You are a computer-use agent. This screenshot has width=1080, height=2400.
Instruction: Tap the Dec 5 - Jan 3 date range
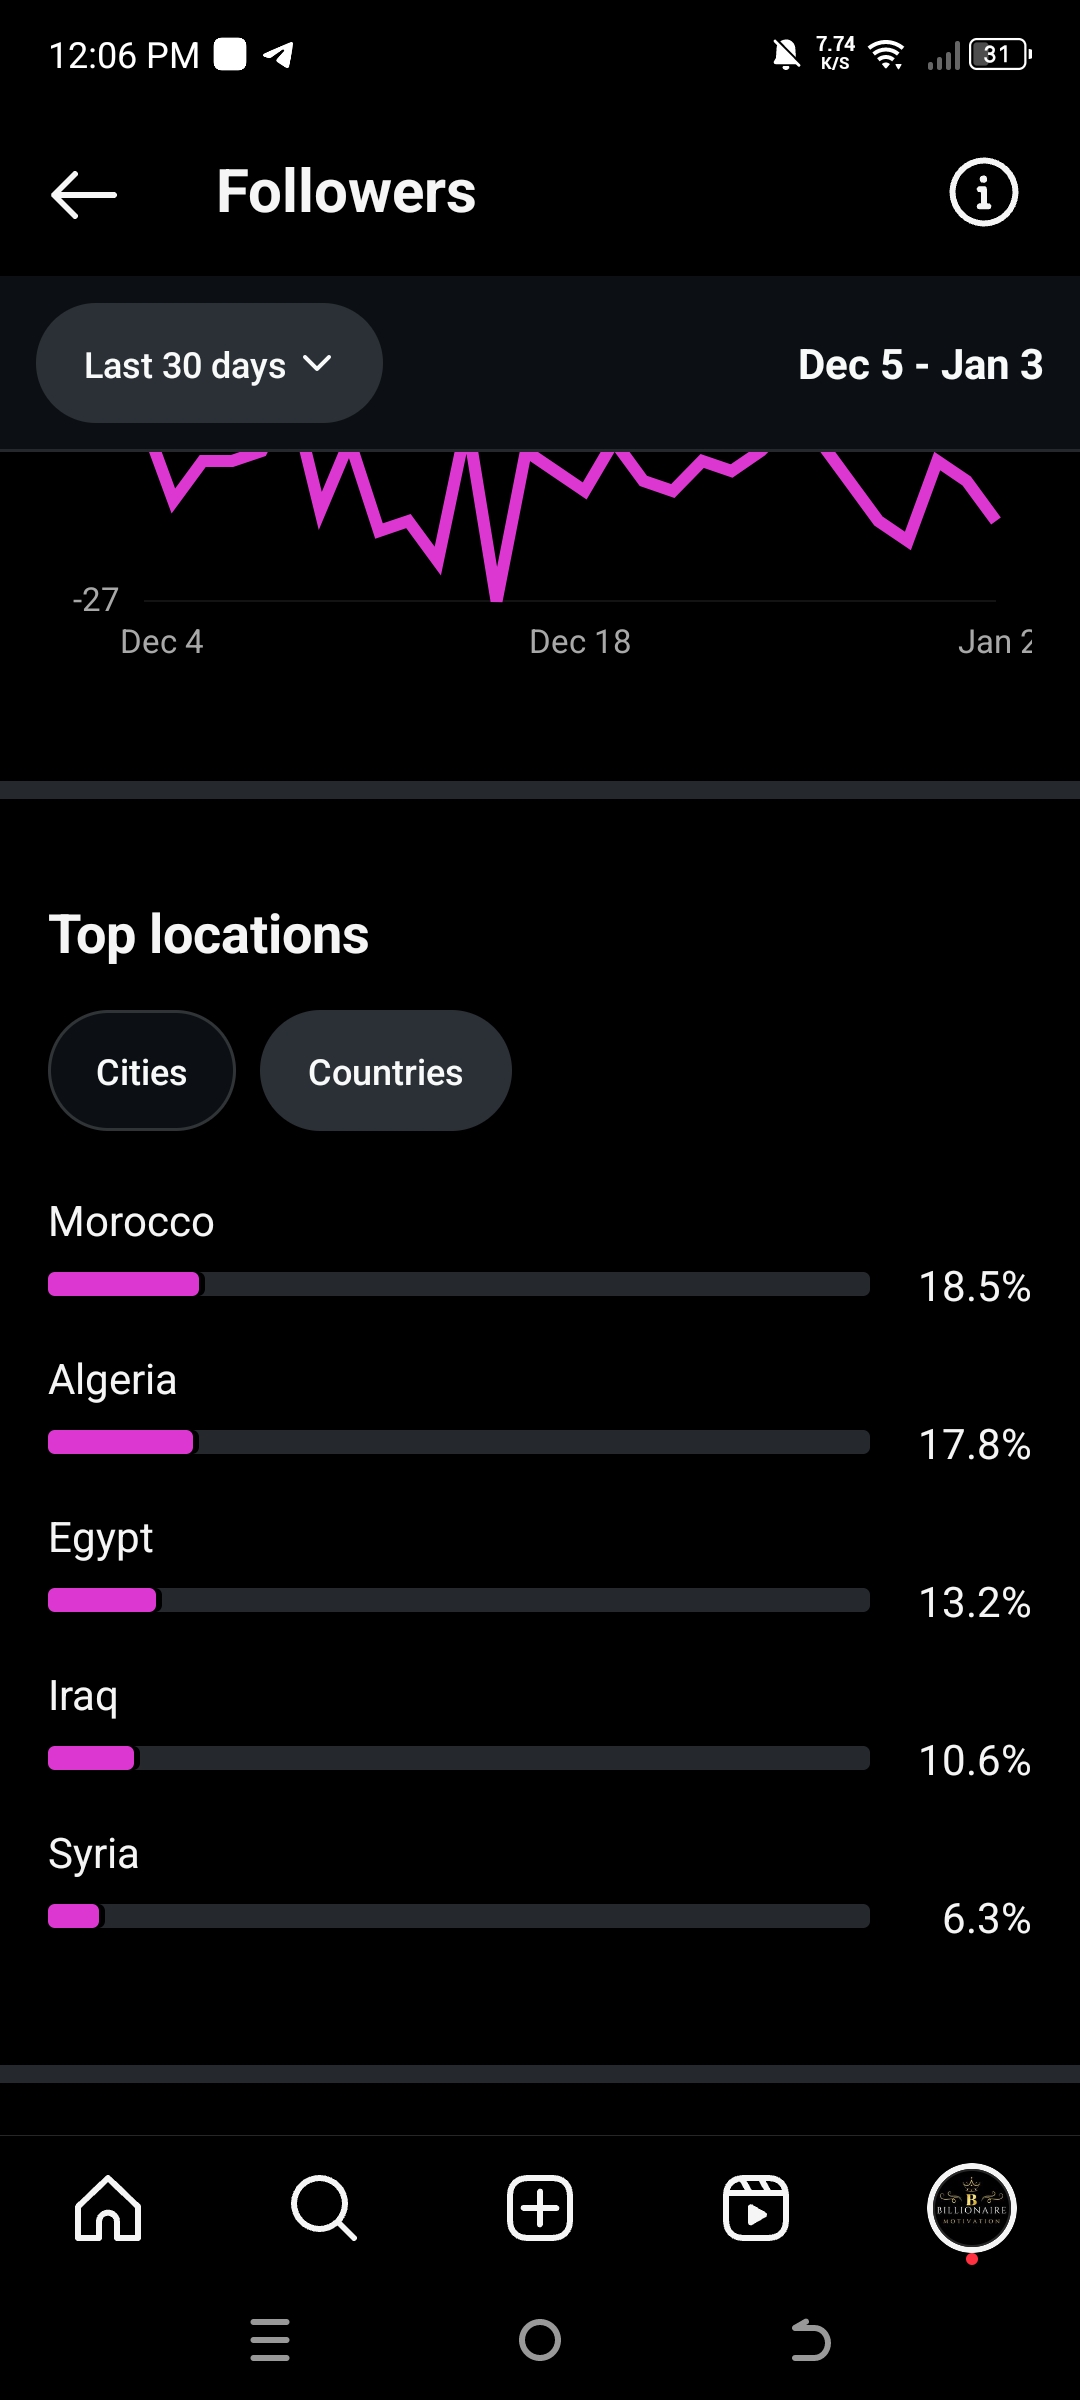click(x=920, y=365)
